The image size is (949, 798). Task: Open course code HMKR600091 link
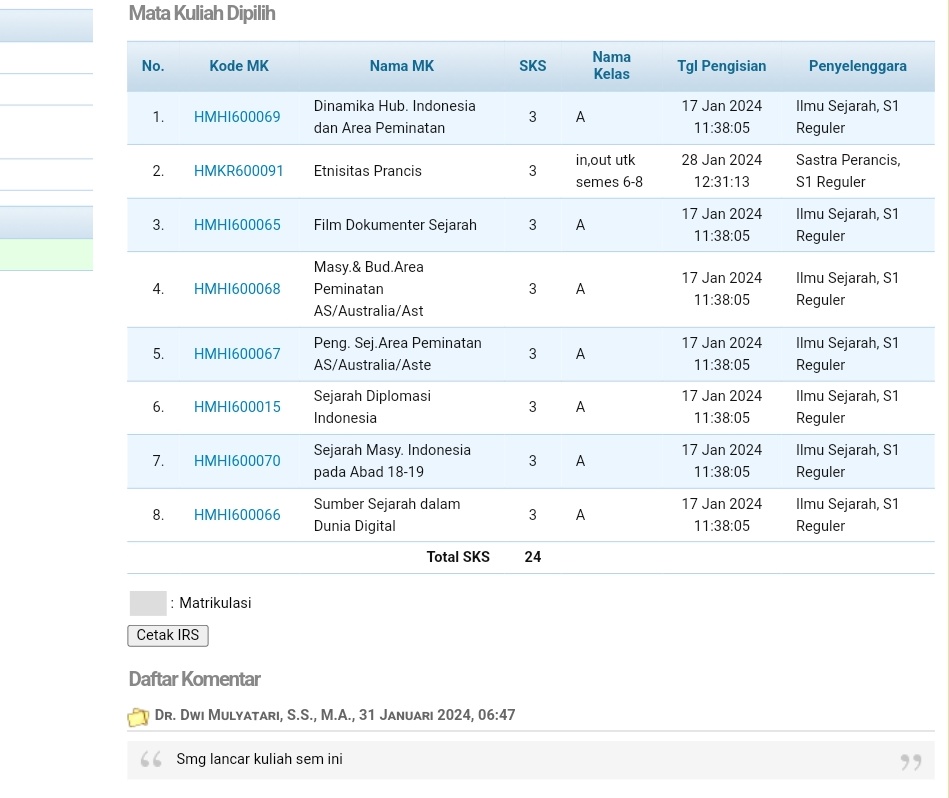[238, 171]
